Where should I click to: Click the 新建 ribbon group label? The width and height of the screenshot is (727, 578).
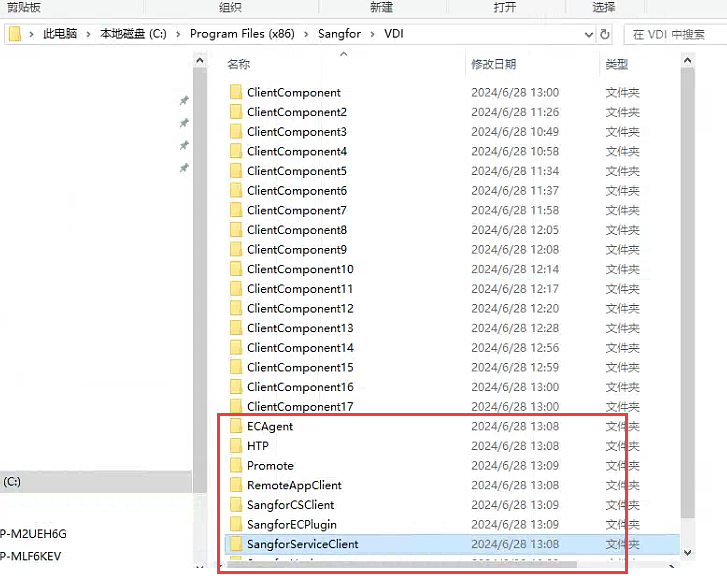(x=381, y=7)
